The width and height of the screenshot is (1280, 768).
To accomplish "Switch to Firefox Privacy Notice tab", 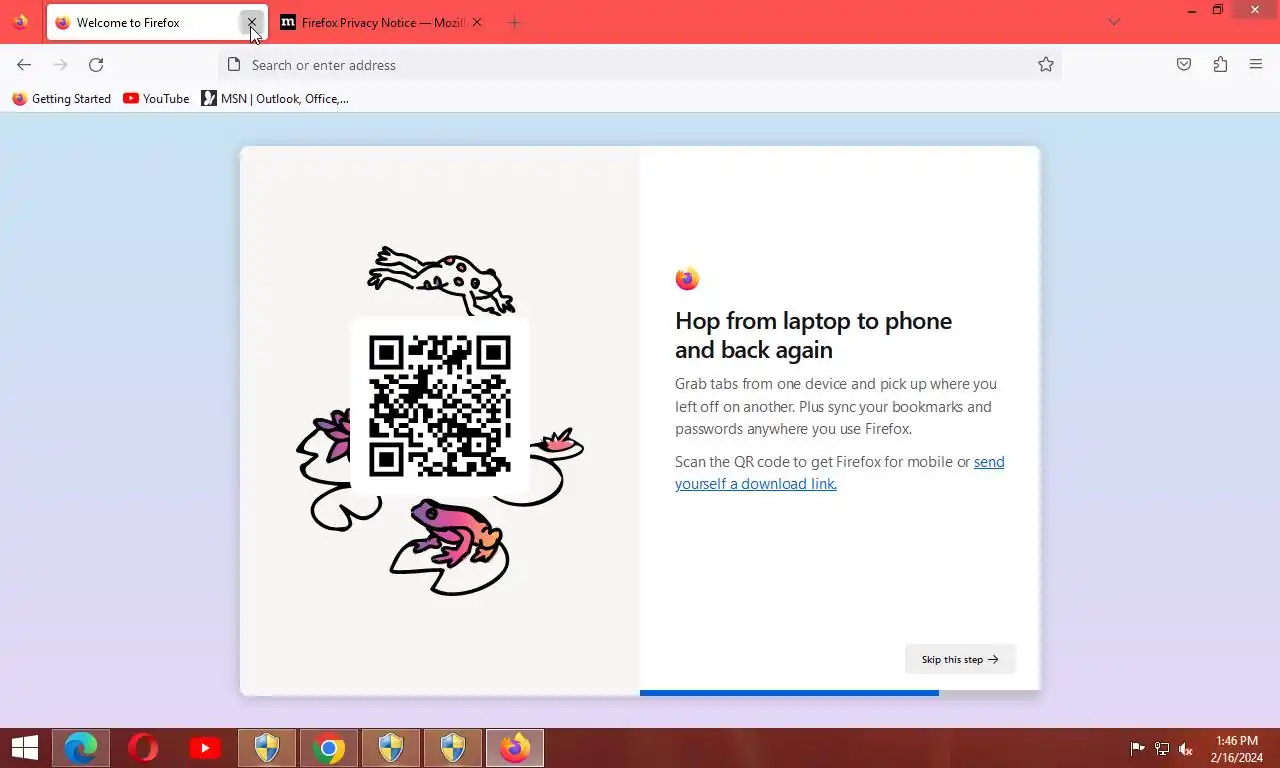I will (381, 22).
